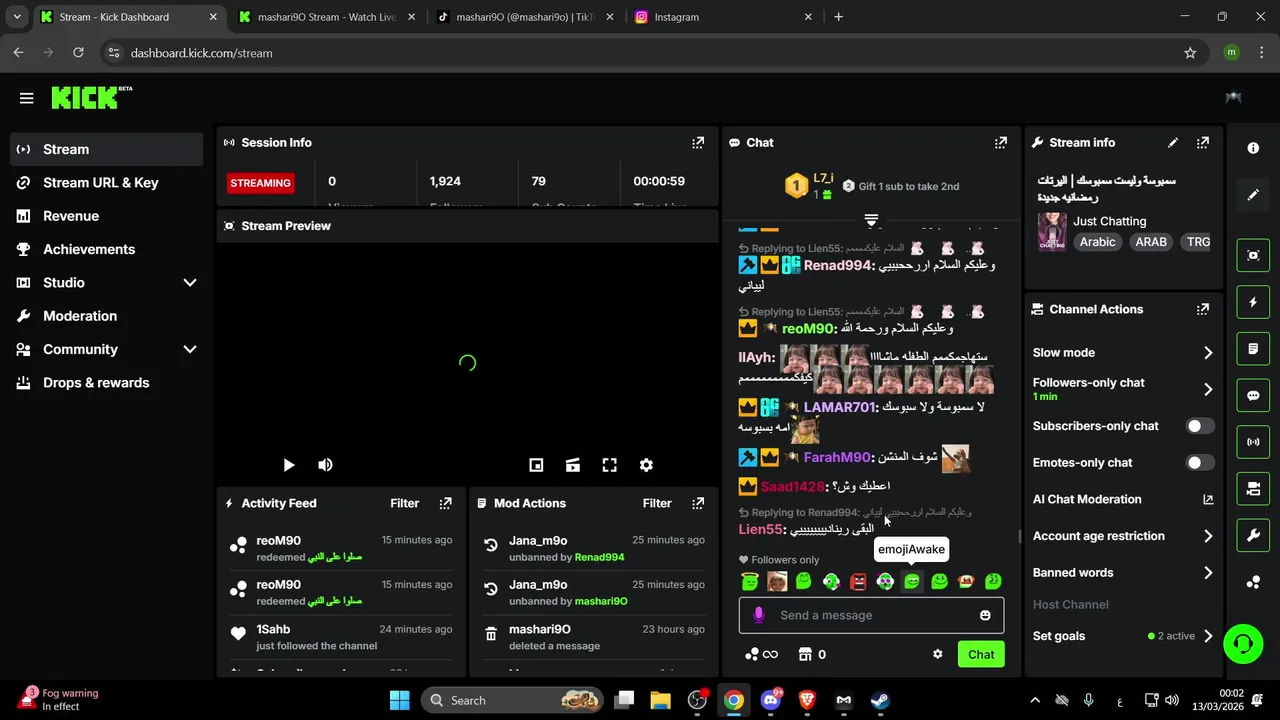Click the document icon in the right sidebar
The image size is (1280, 720).
point(1253,349)
